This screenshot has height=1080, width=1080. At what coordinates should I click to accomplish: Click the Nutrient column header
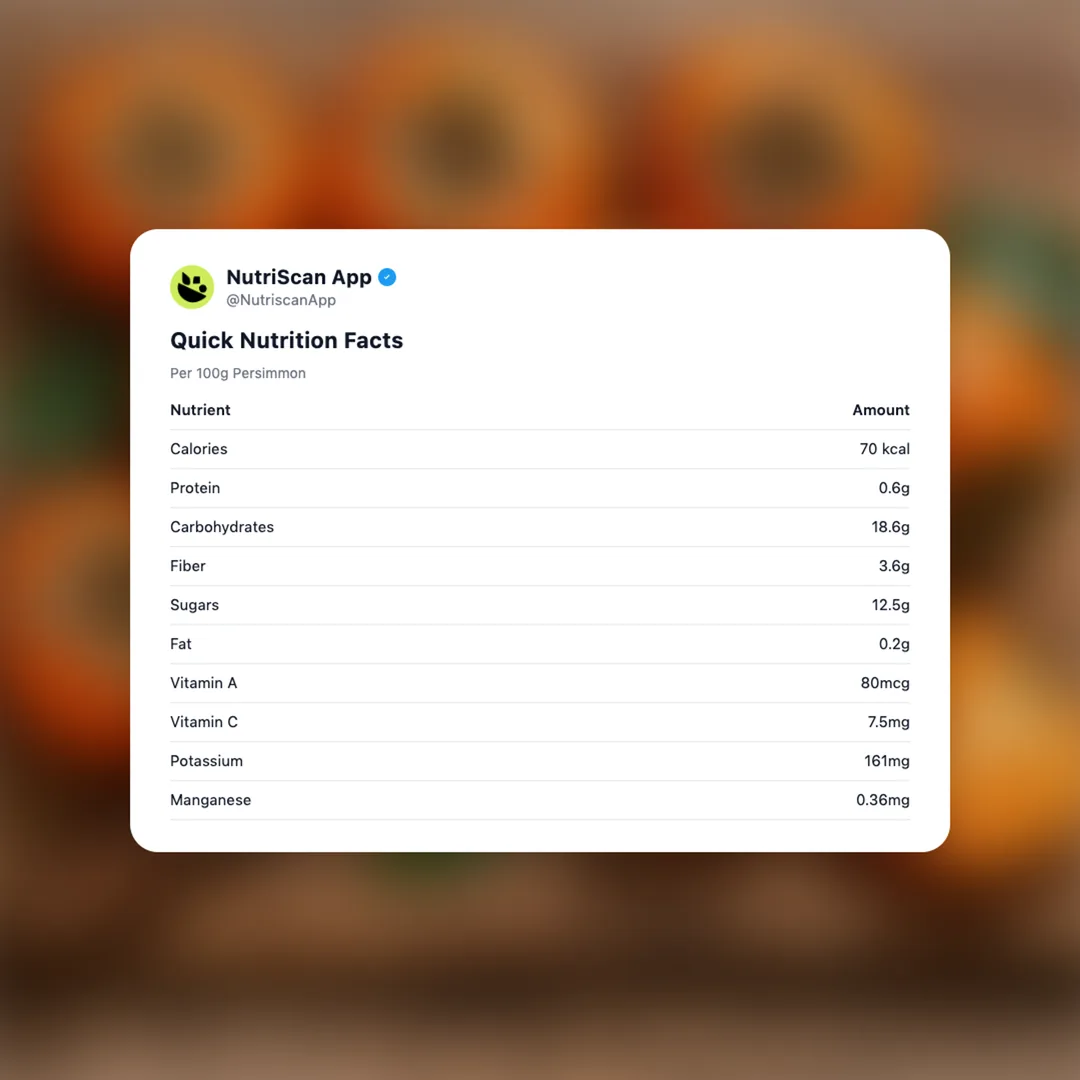tap(200, 410)
